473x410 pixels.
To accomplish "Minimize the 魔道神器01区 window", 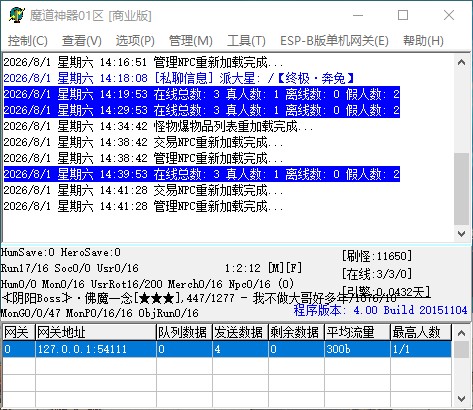I will pos(358,15).
